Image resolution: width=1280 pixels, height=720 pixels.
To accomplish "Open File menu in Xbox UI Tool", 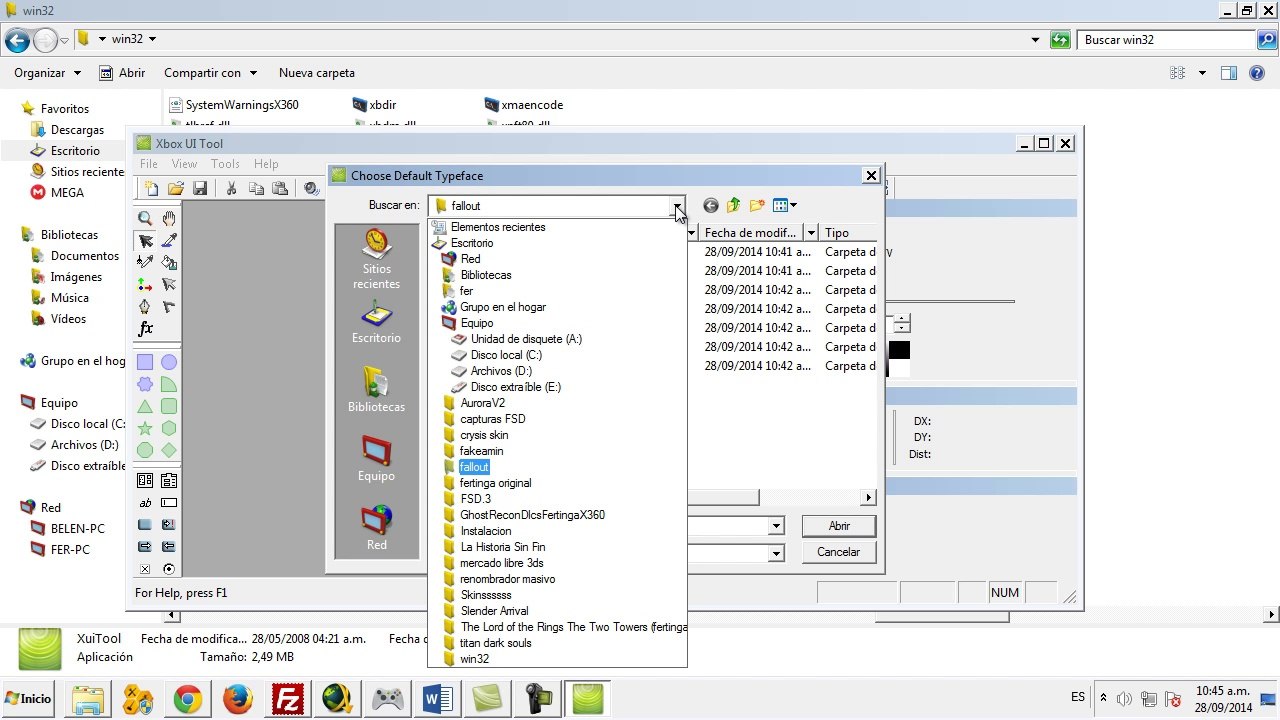I will (149, 164).
